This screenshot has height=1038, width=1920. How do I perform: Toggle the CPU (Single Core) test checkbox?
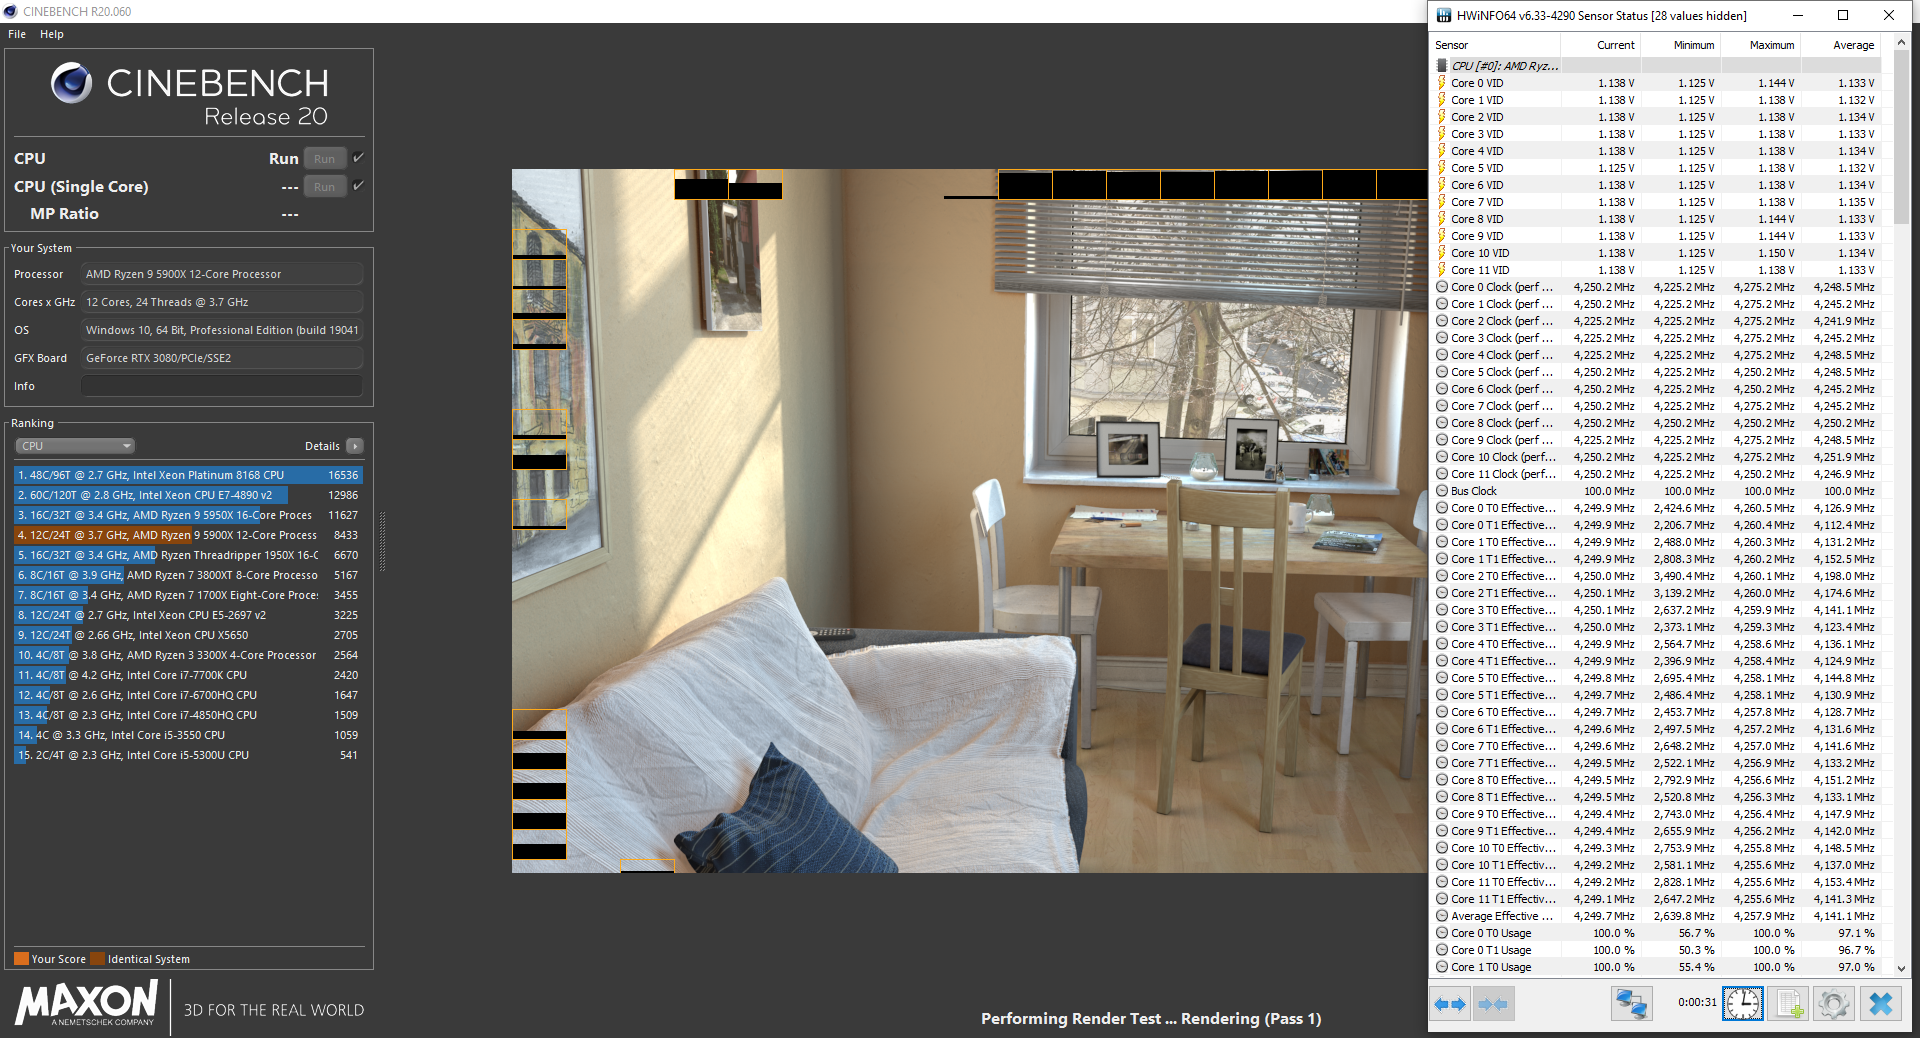(x=358, y=186)
